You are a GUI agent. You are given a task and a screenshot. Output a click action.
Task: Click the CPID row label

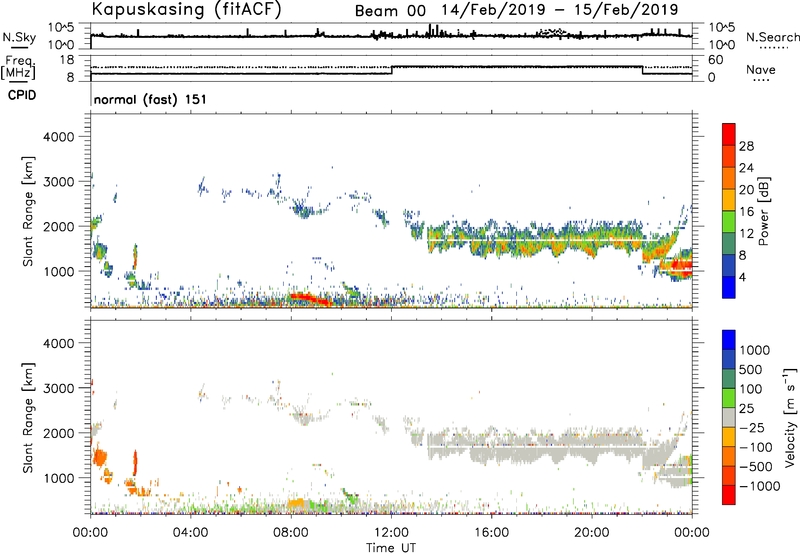click(22, 95)
